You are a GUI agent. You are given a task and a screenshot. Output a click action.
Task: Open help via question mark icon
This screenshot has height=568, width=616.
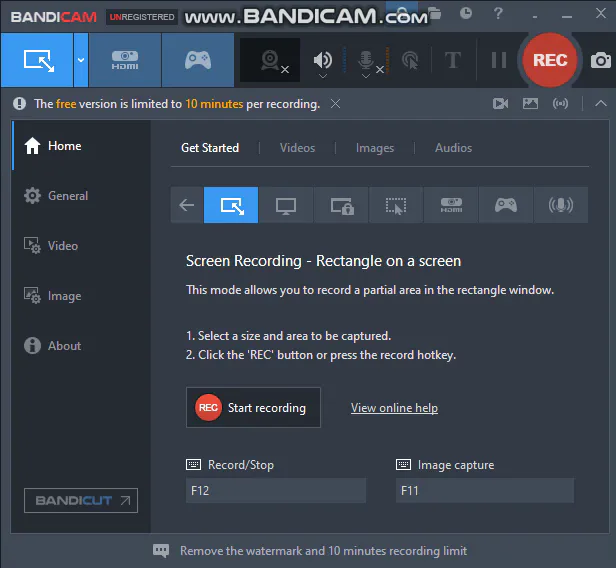click(x=498, y=13)
